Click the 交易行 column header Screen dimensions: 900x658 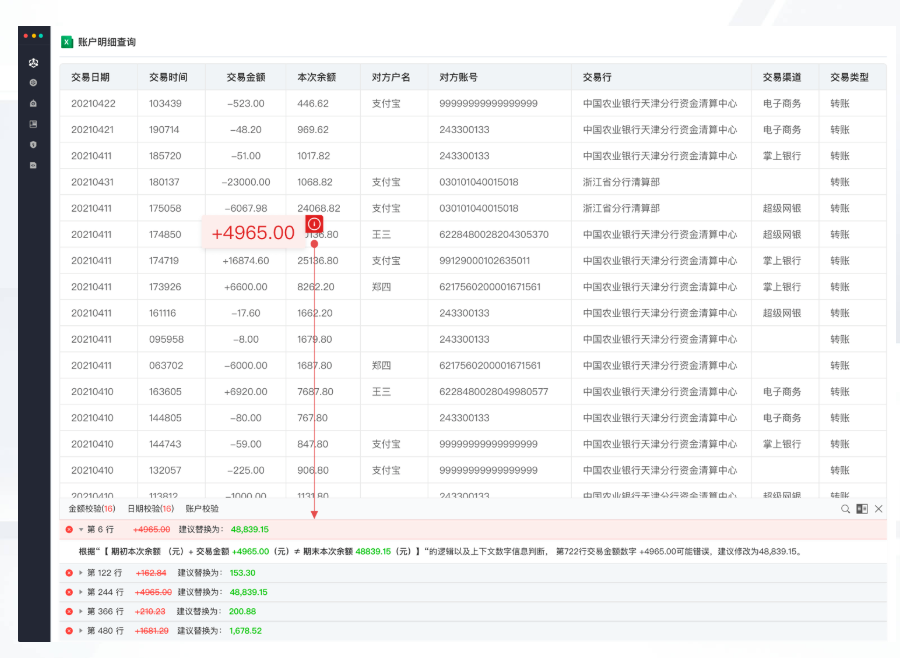[597, 78]
